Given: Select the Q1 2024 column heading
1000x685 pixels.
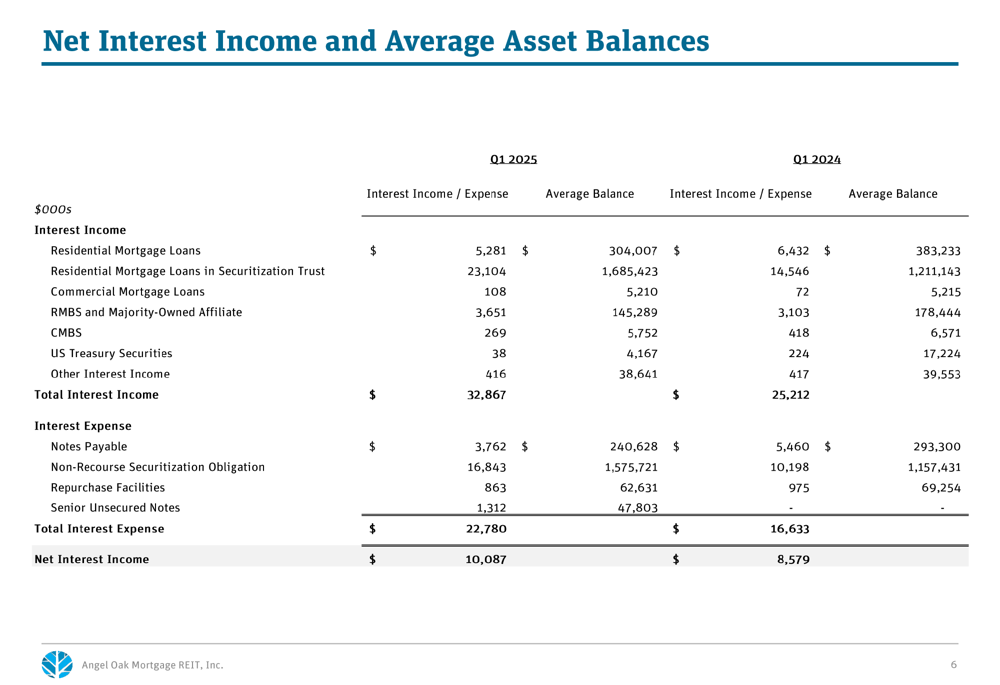Looking at the screenshot, I should [x=817, y=159].
